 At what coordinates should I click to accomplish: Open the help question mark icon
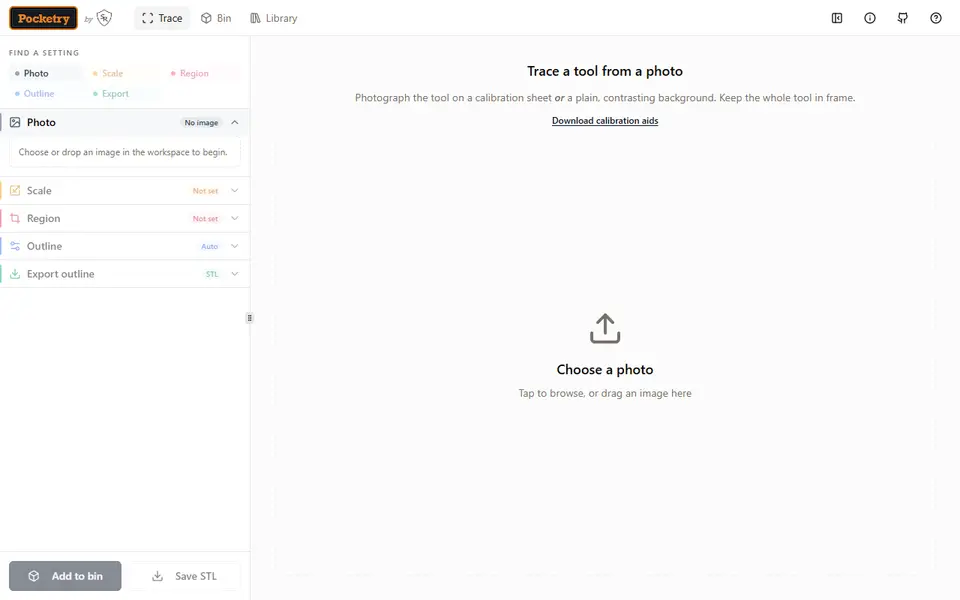pyautogui.click(x=936, y=18)
